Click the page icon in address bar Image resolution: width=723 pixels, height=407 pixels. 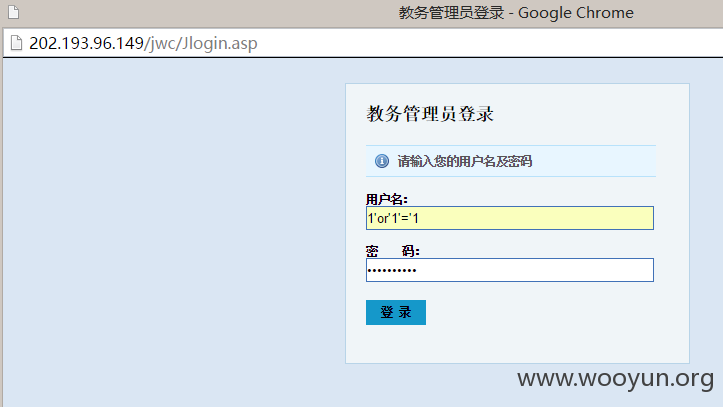coord(16,43)
